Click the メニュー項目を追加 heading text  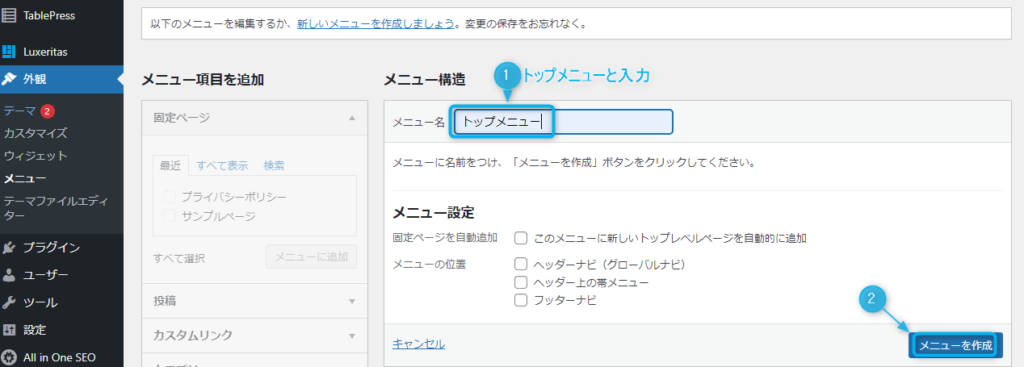pyautogui.click(x=203, y=80)
